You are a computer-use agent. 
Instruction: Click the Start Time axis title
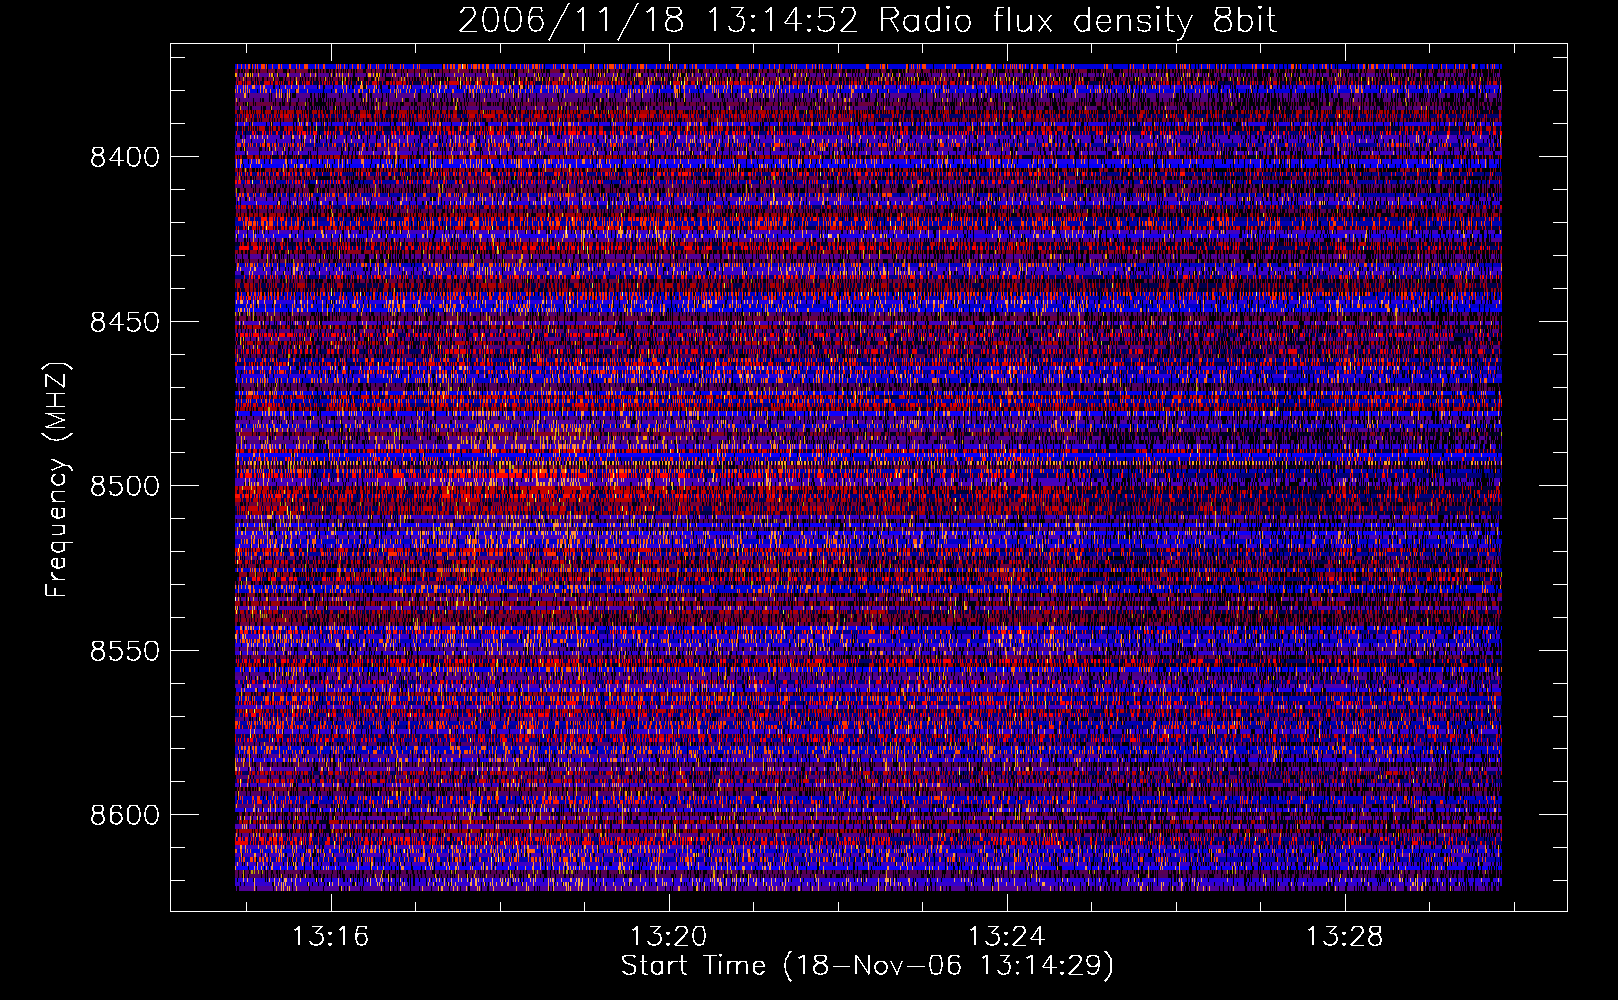point(867,966)
